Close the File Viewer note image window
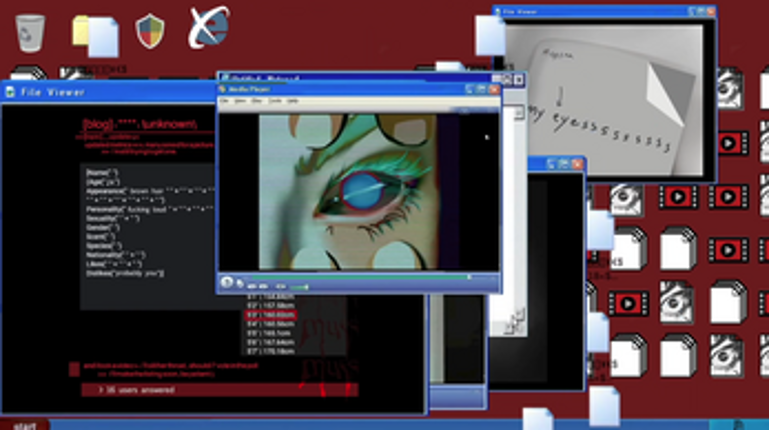Screen dimensions: 769x430 (x=709, y=12)
